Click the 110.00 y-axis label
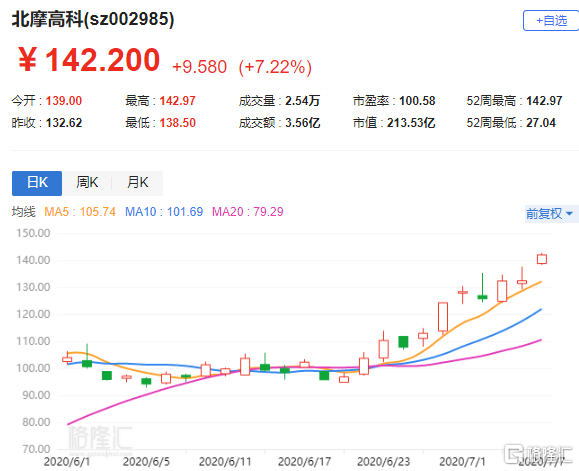The width and height of the screenshot is (579, 471). (33, 341)
